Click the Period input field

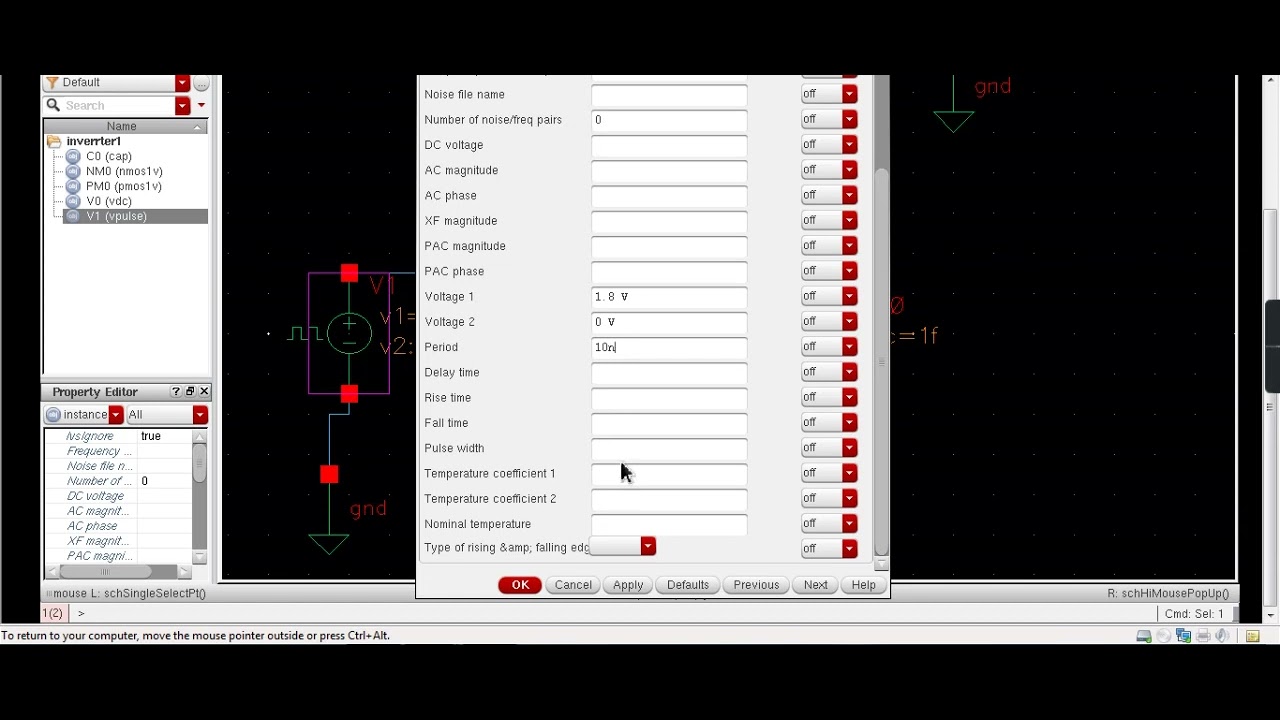(x=669, y=347)
